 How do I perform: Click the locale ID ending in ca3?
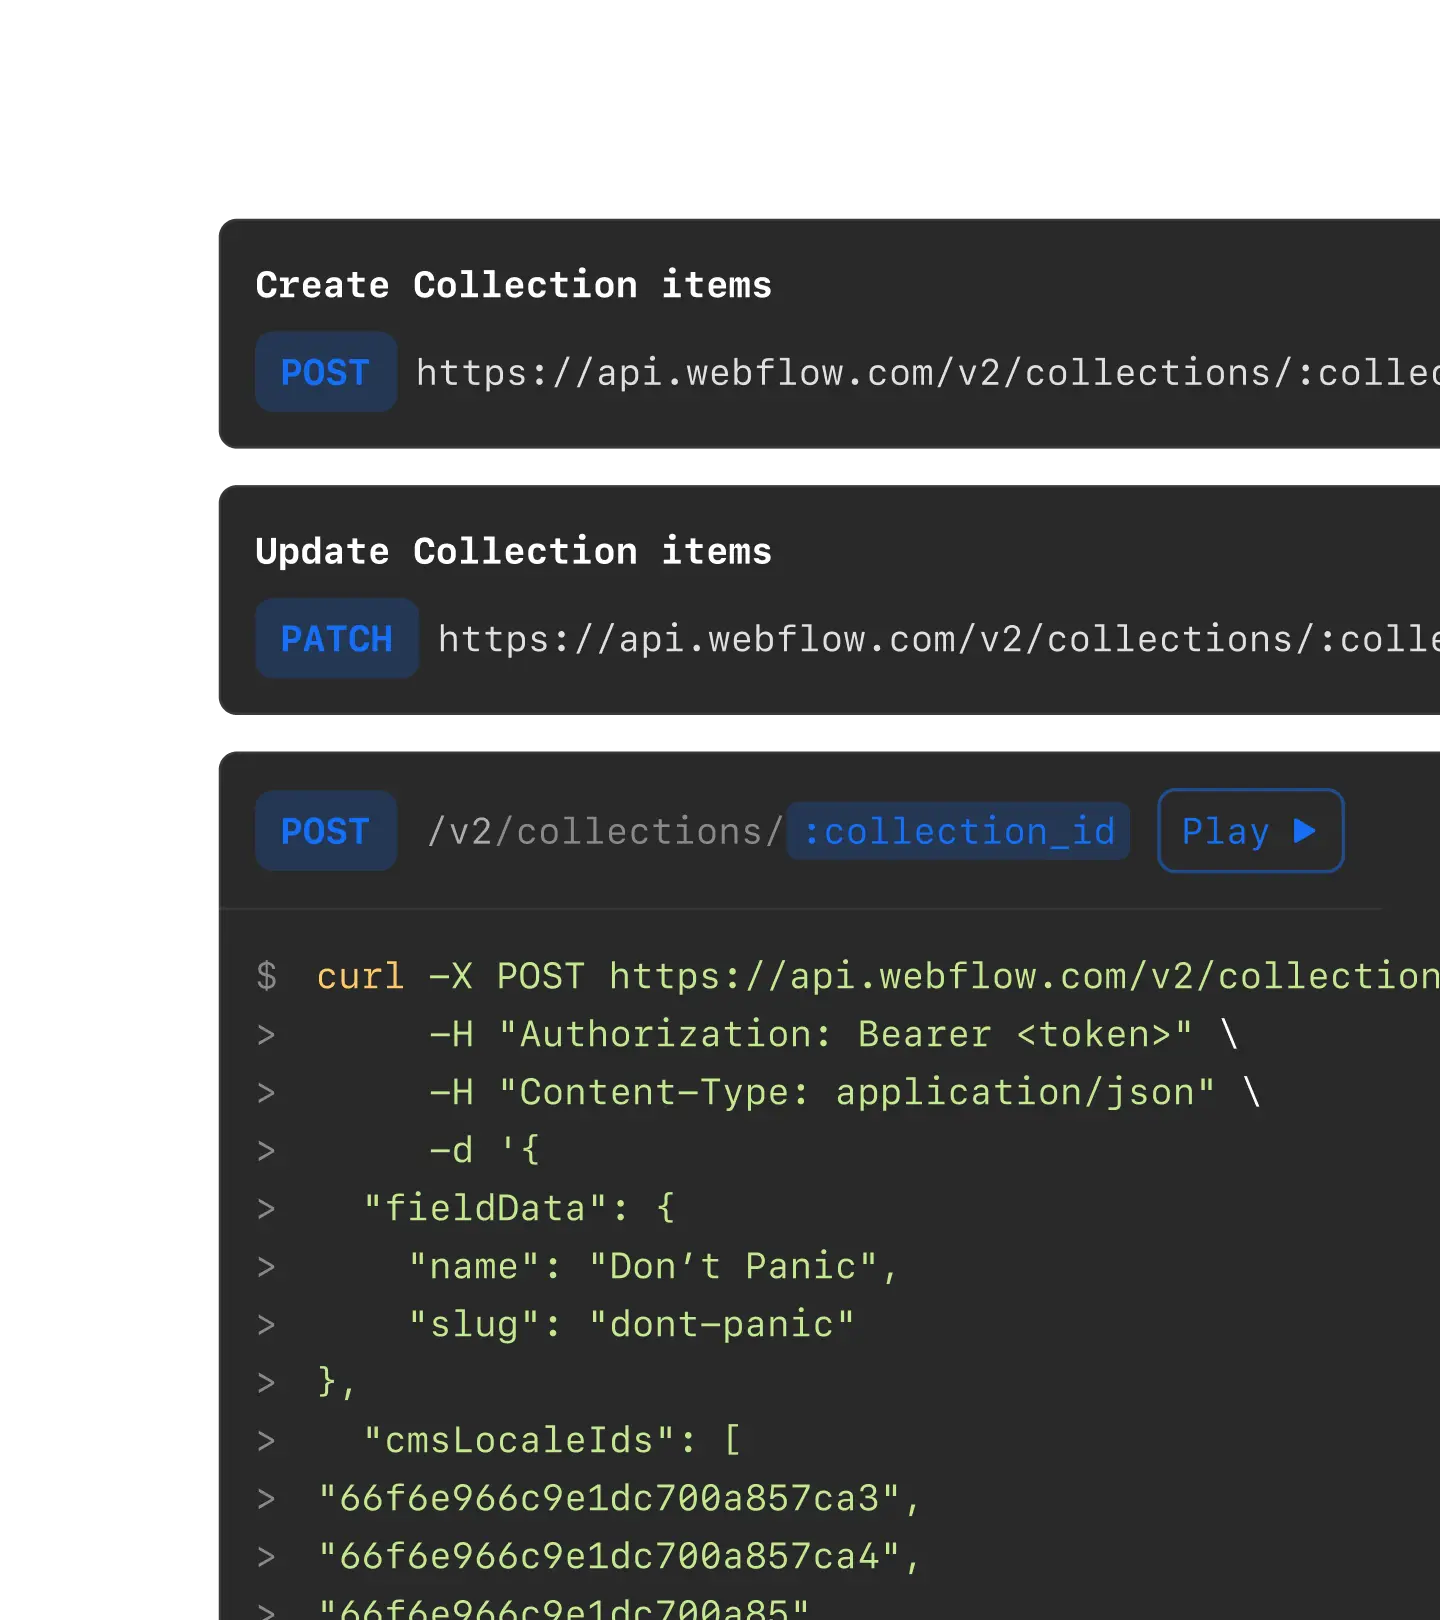click(610, 1498)
